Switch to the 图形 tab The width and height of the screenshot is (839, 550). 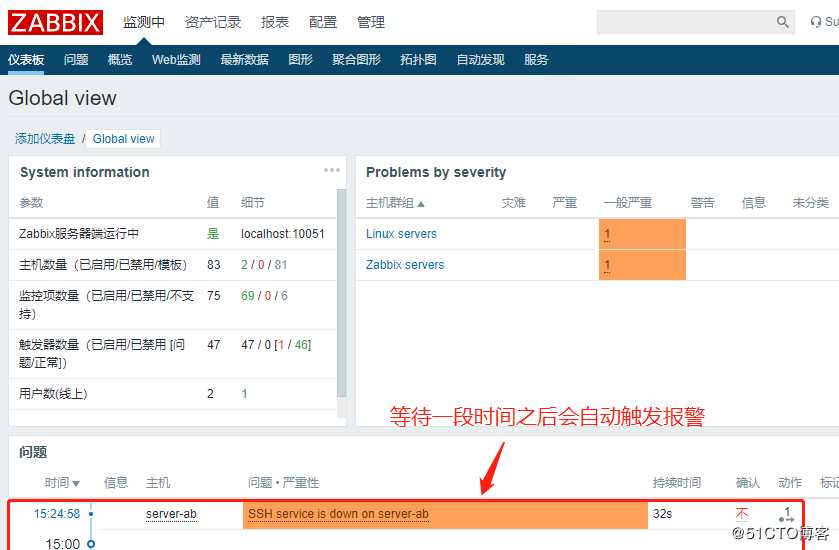point(300,60)
